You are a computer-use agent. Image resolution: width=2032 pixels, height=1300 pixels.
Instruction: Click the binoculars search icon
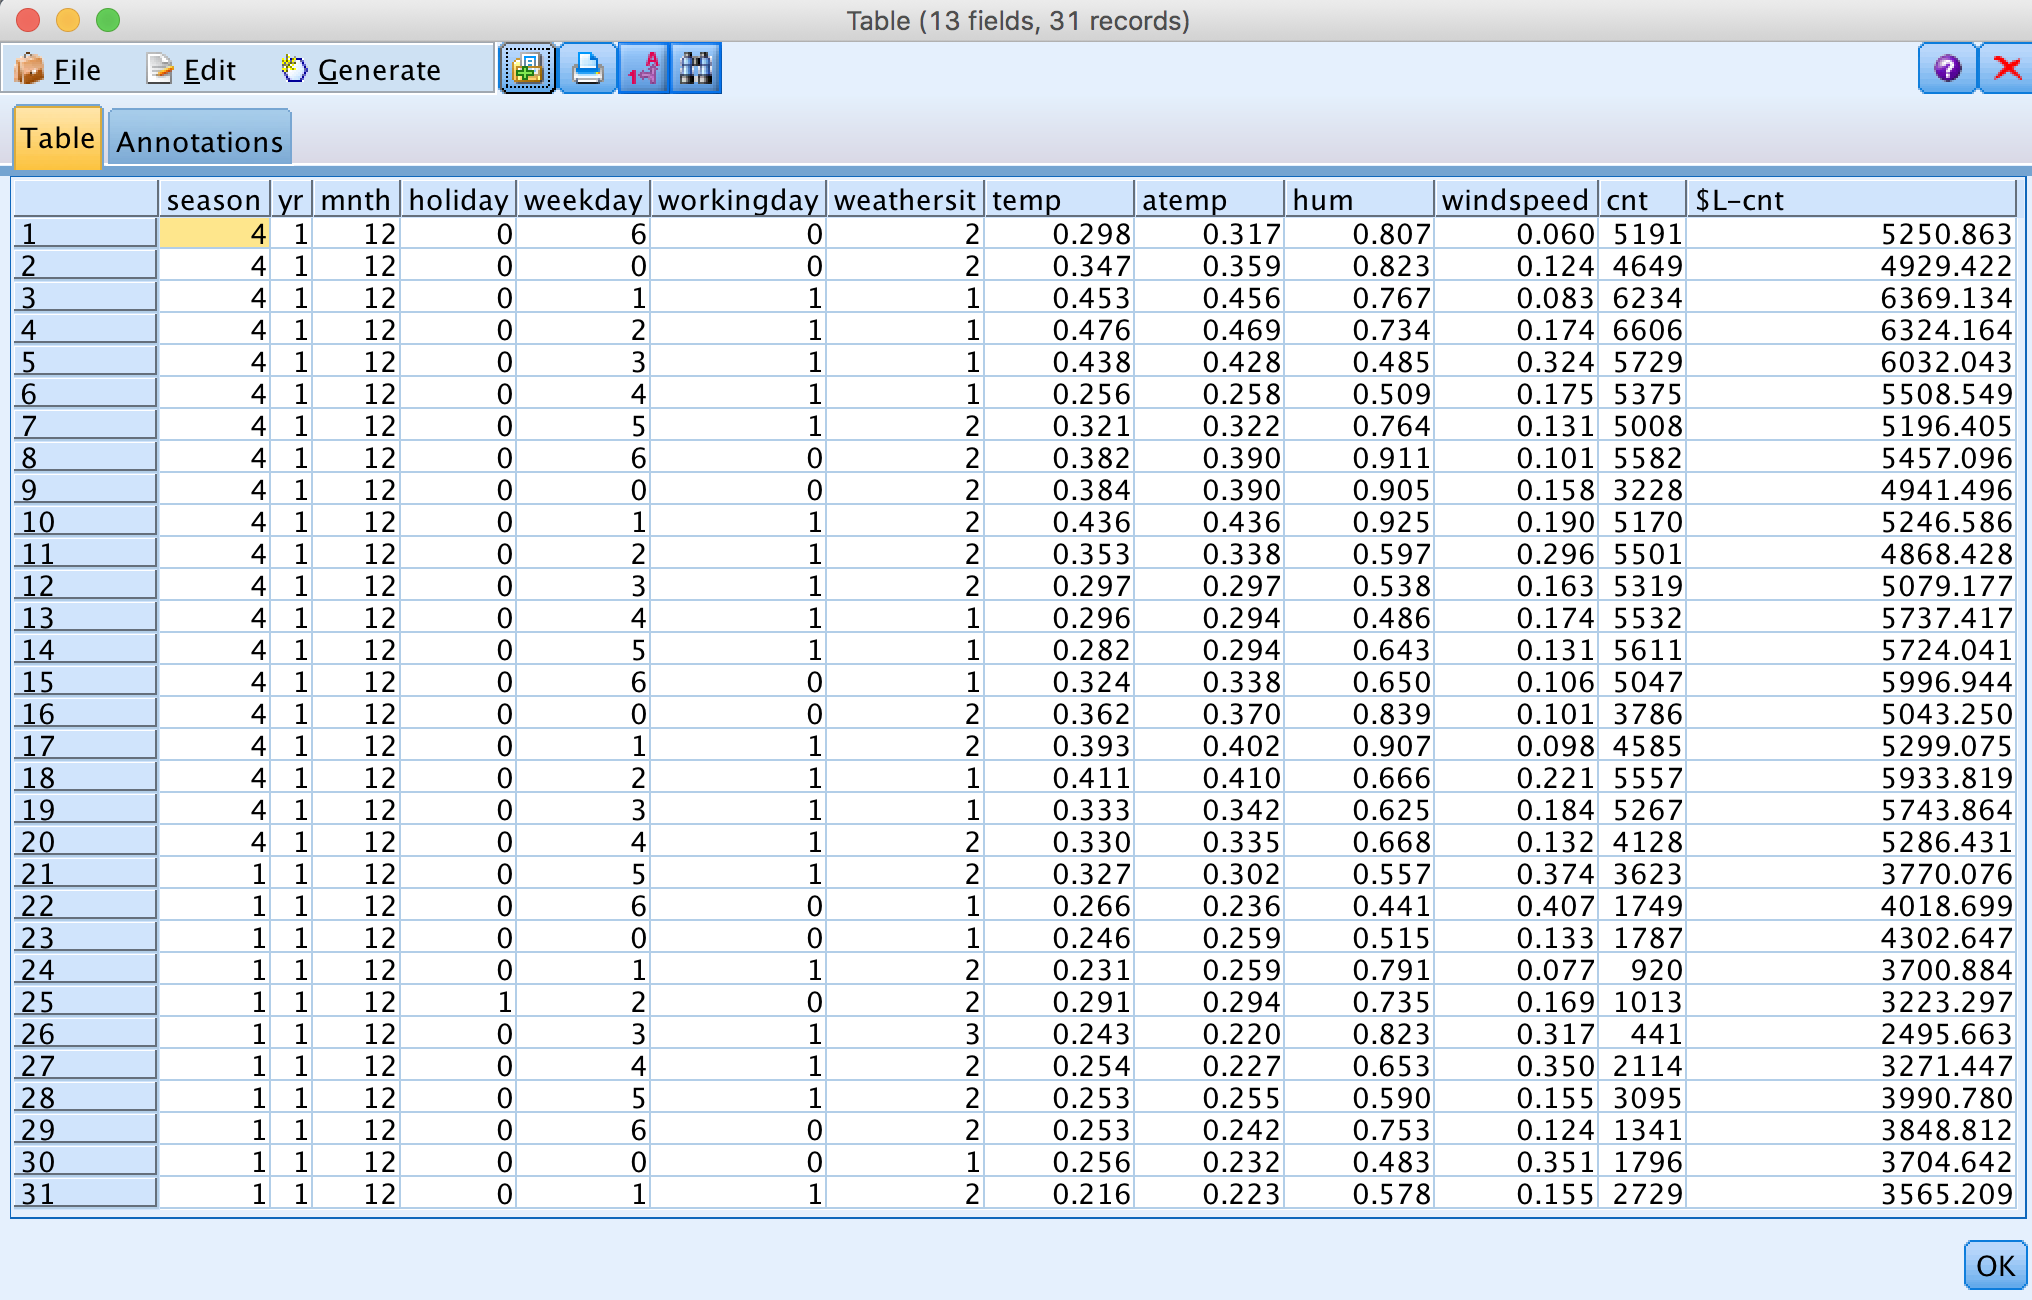coord(696,69)
